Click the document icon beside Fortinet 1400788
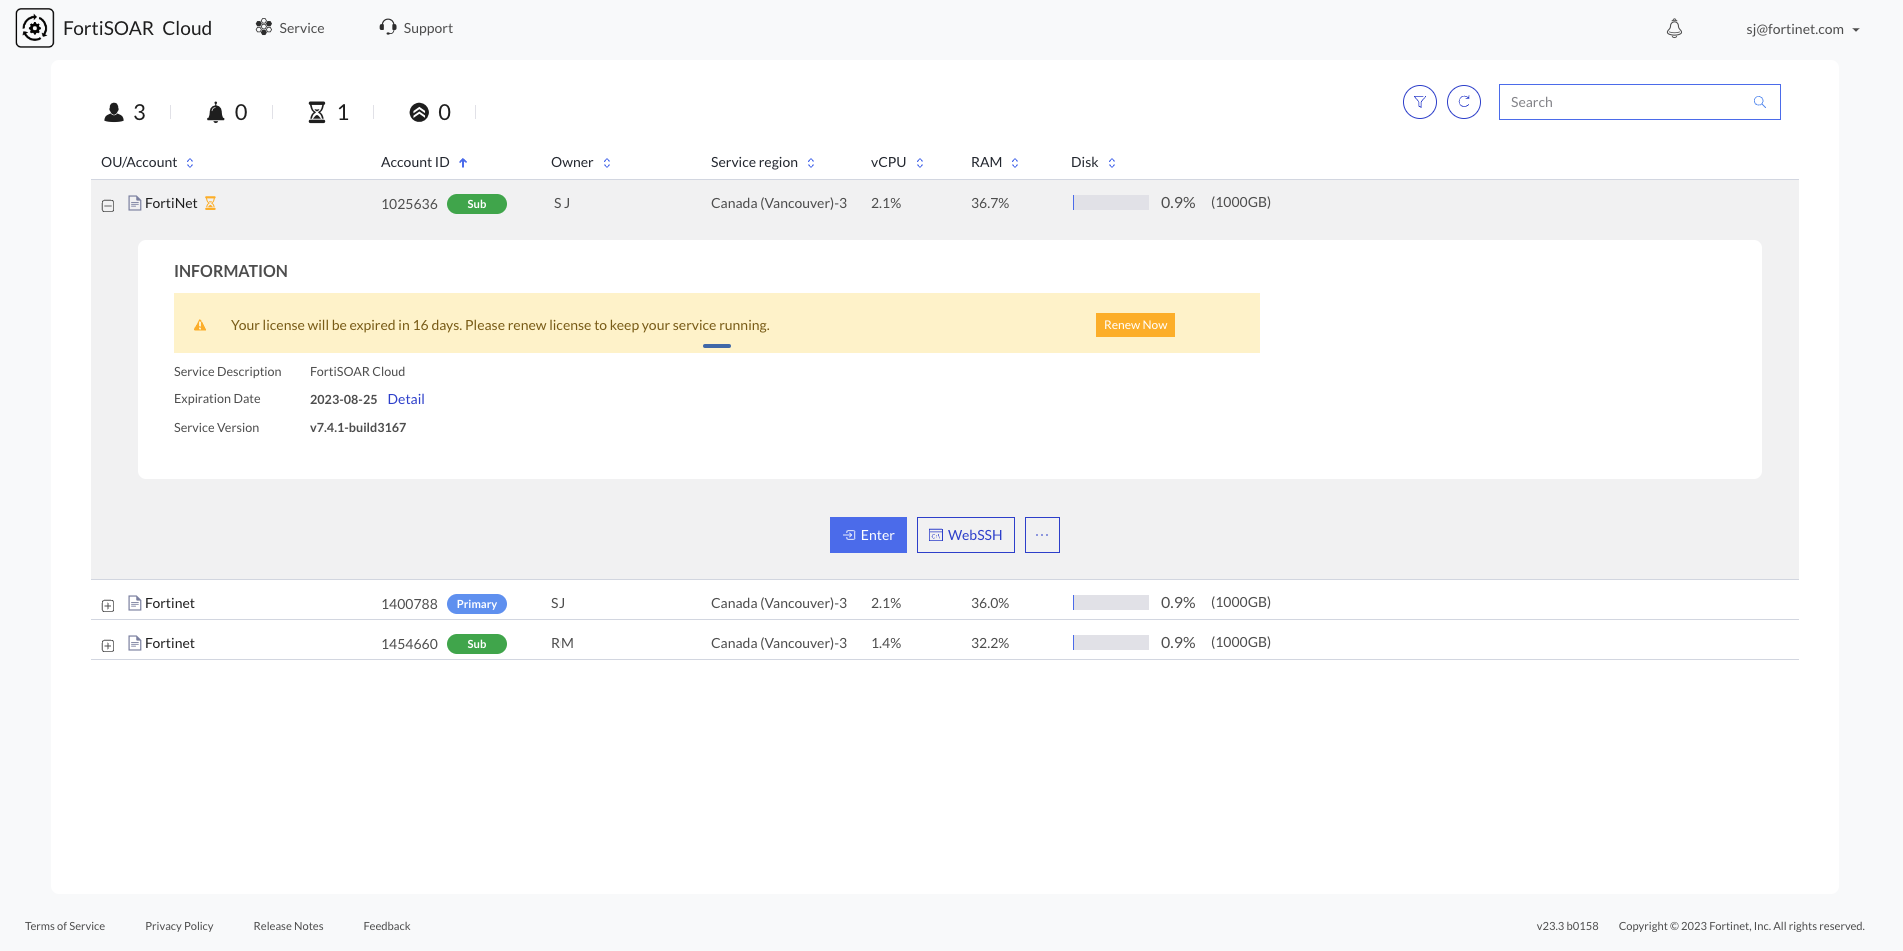1903x951 pixels. pyautogui.click(x=134, y=602)
